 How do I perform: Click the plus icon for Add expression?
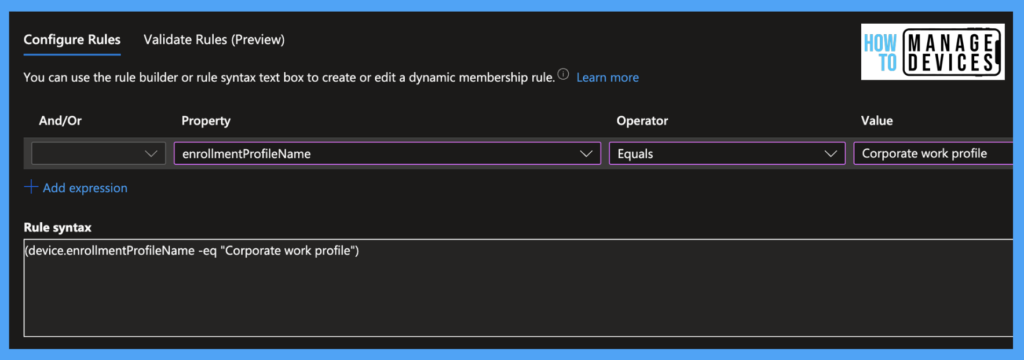31,188
